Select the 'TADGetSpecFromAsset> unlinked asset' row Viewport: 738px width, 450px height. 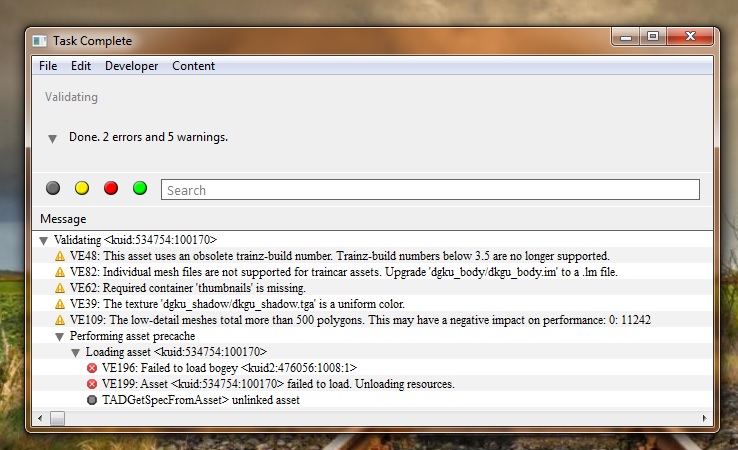pos(201,400)
